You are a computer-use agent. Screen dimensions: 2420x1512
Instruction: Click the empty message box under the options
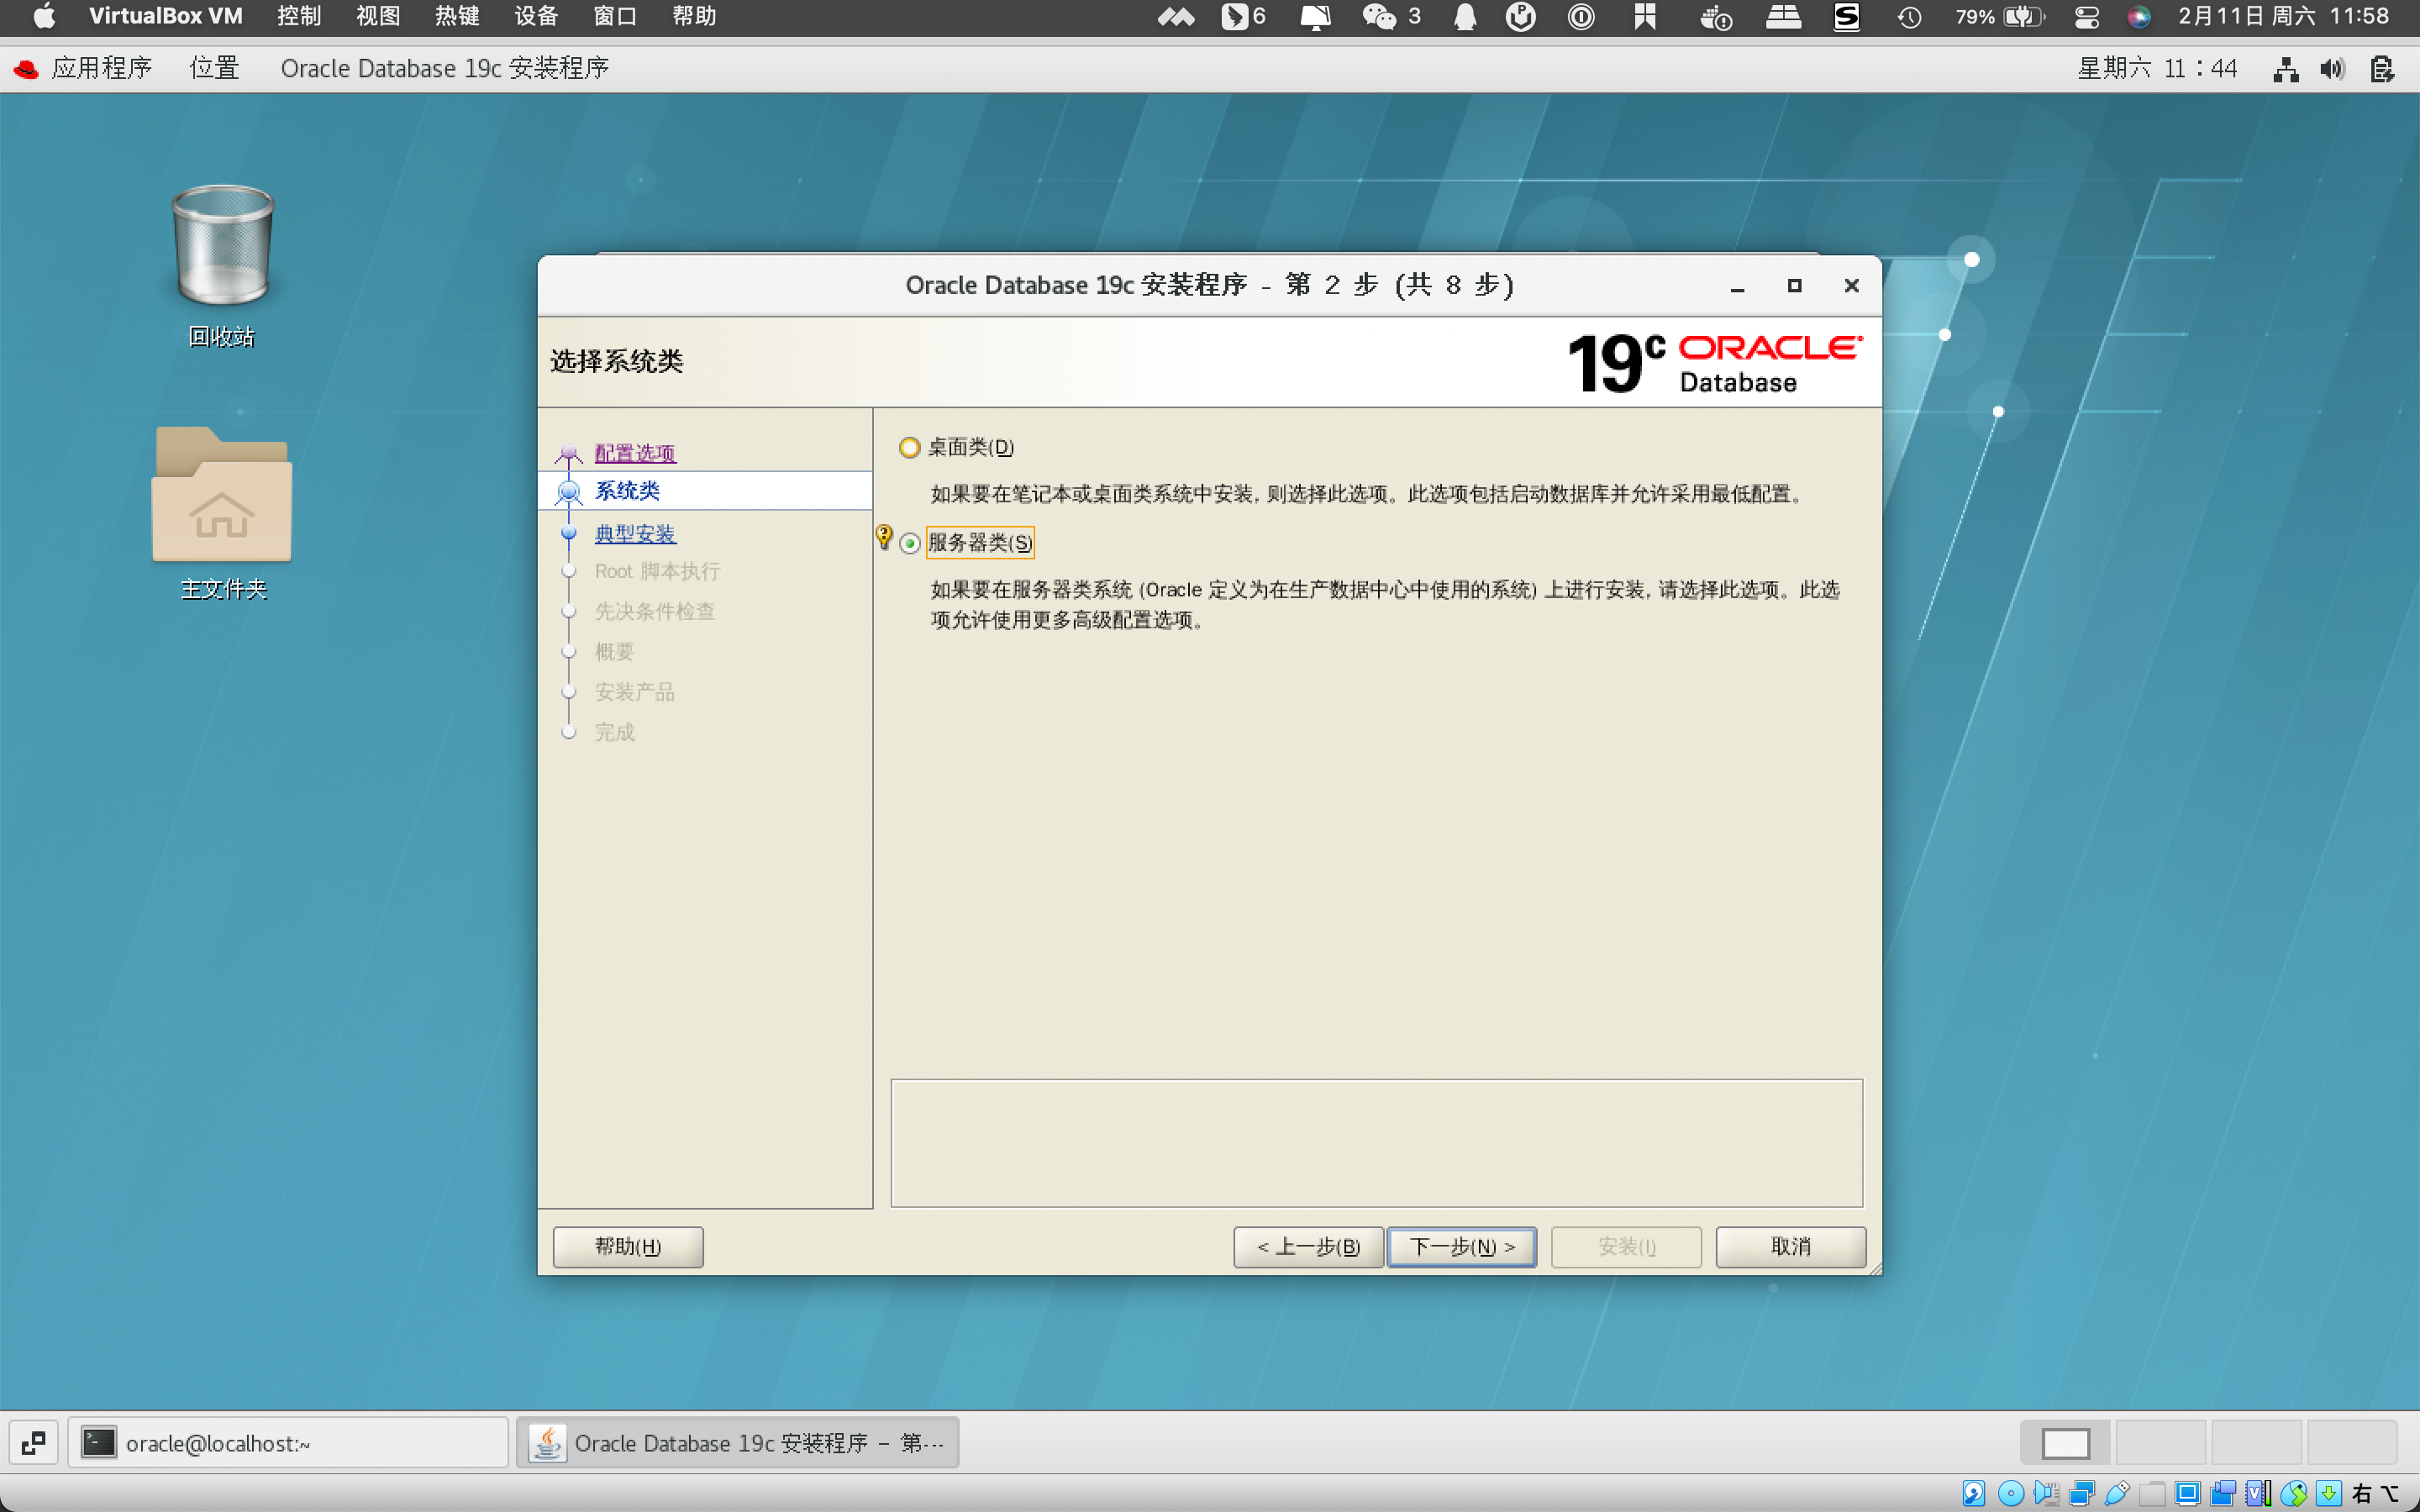(1376, 1143)
